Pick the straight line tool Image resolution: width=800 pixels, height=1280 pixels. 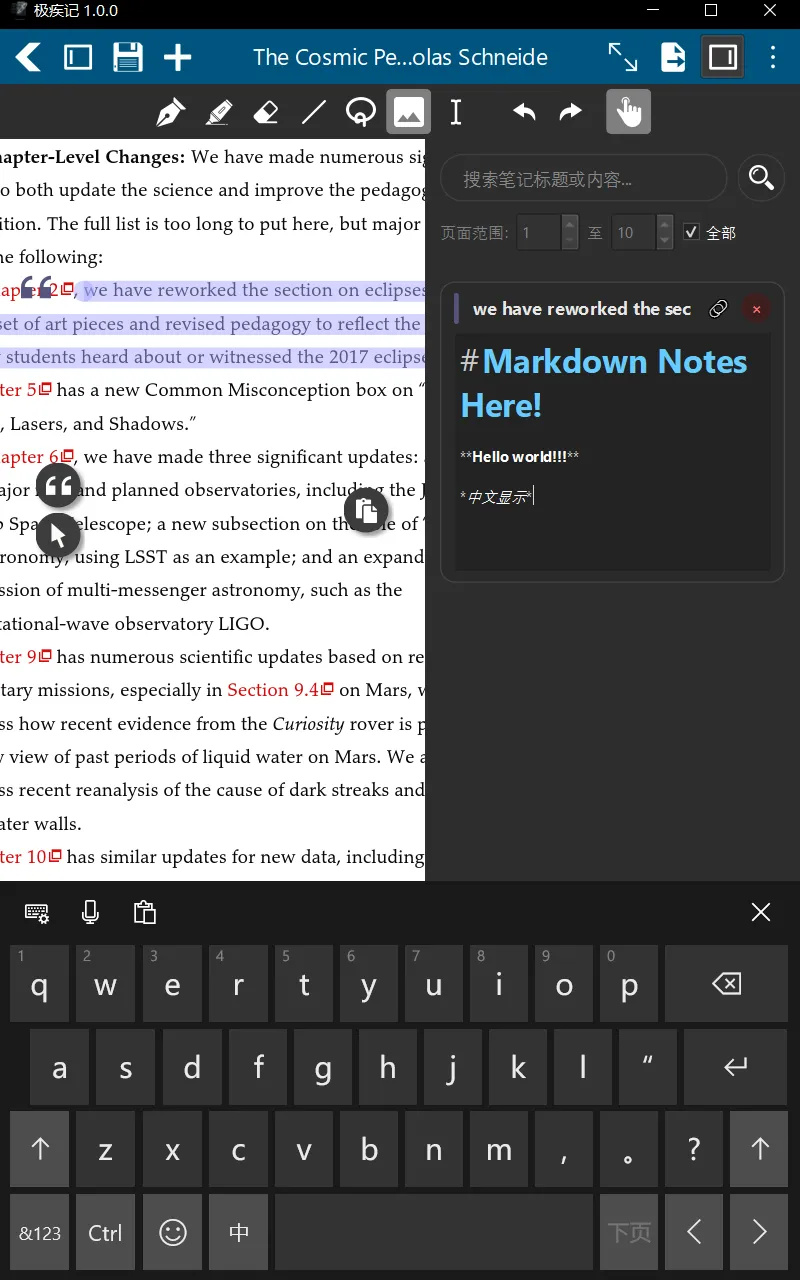pyautogui.click(x=314, y=112)
